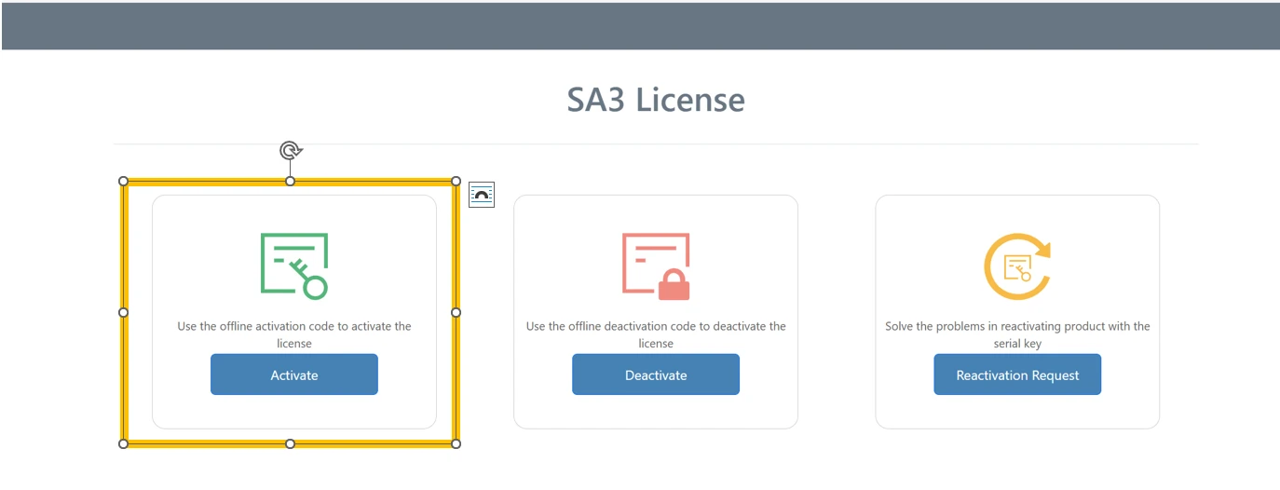The height and width of the screenshot is (490, 1280).
Task: Click the bottom-left corner resize handle
Action: 124,443
